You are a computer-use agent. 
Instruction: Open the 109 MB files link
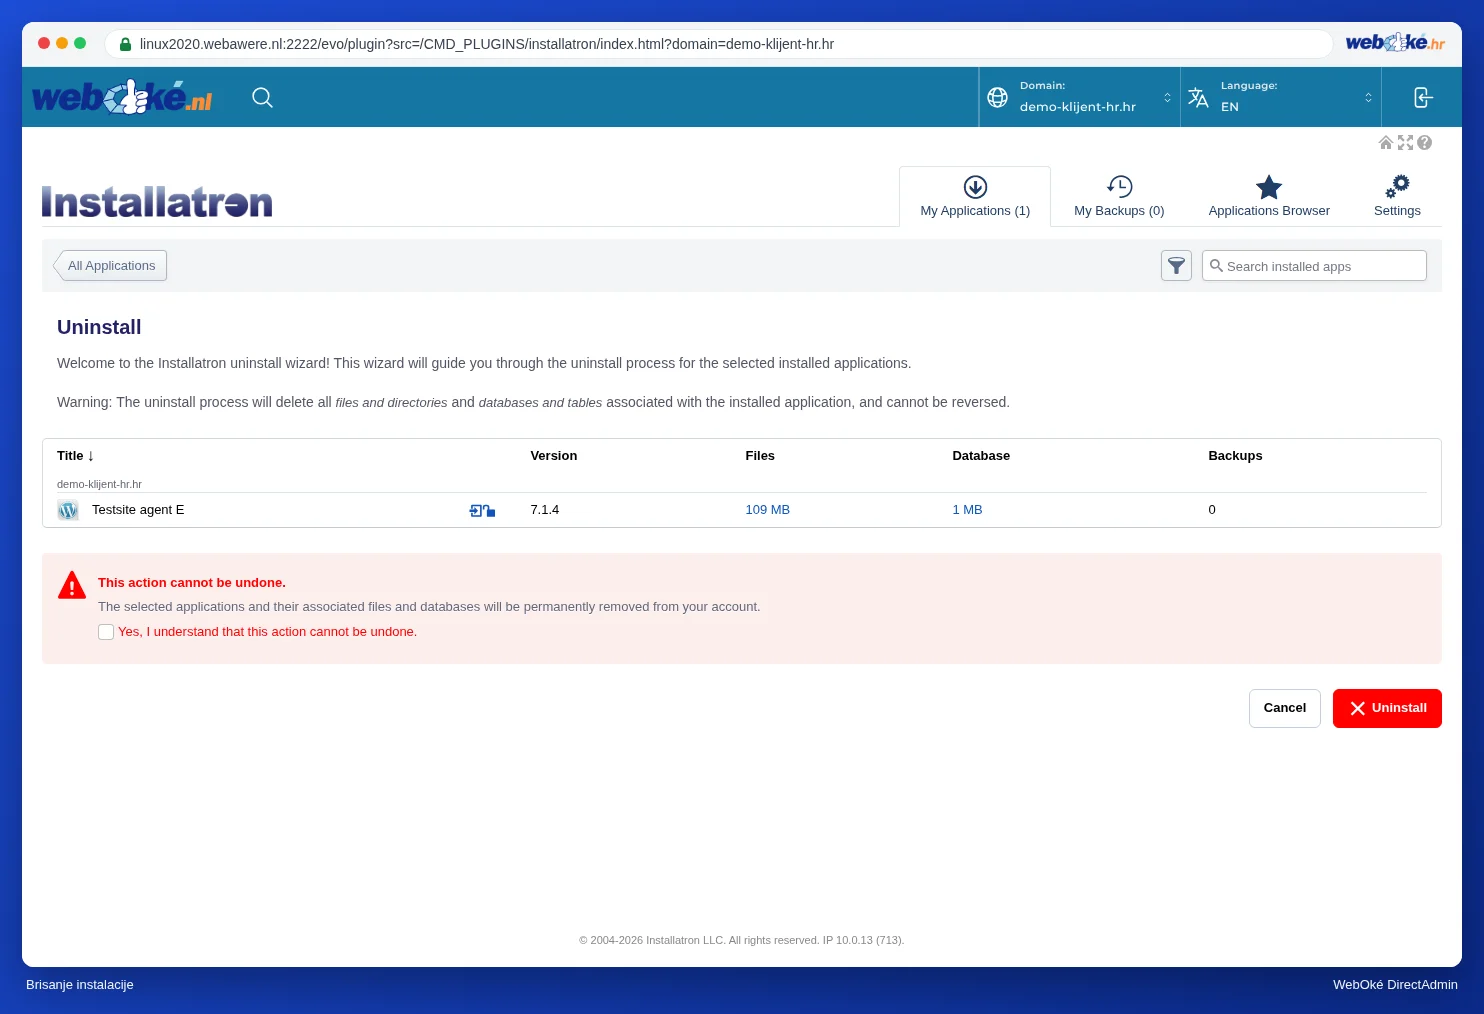click(x=767, y=510)
